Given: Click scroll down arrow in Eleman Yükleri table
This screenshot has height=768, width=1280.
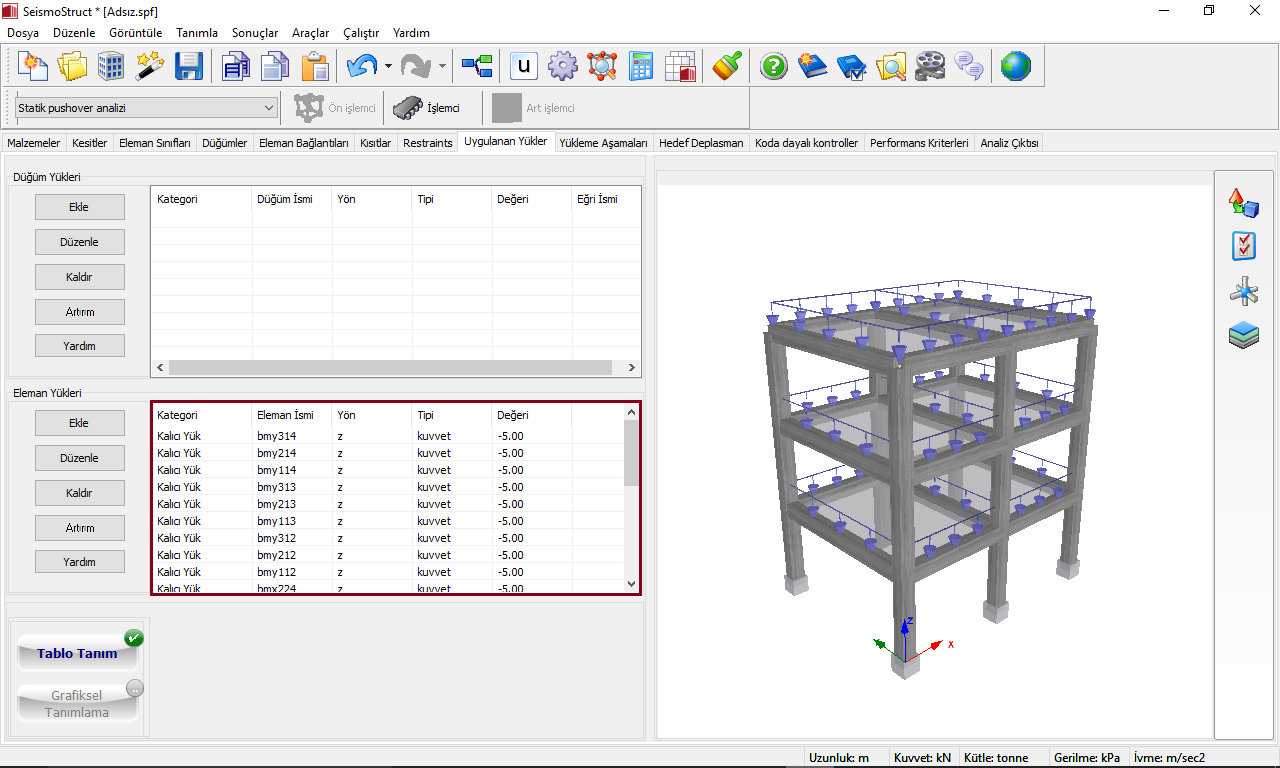Looking at the screenshot, I should (x=631, y=584).
